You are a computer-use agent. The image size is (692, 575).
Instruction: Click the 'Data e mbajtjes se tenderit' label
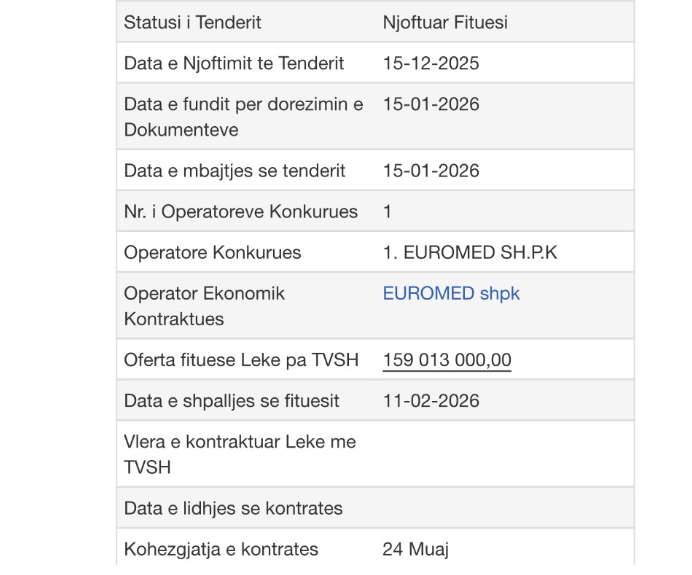click(x=234, y=171)
